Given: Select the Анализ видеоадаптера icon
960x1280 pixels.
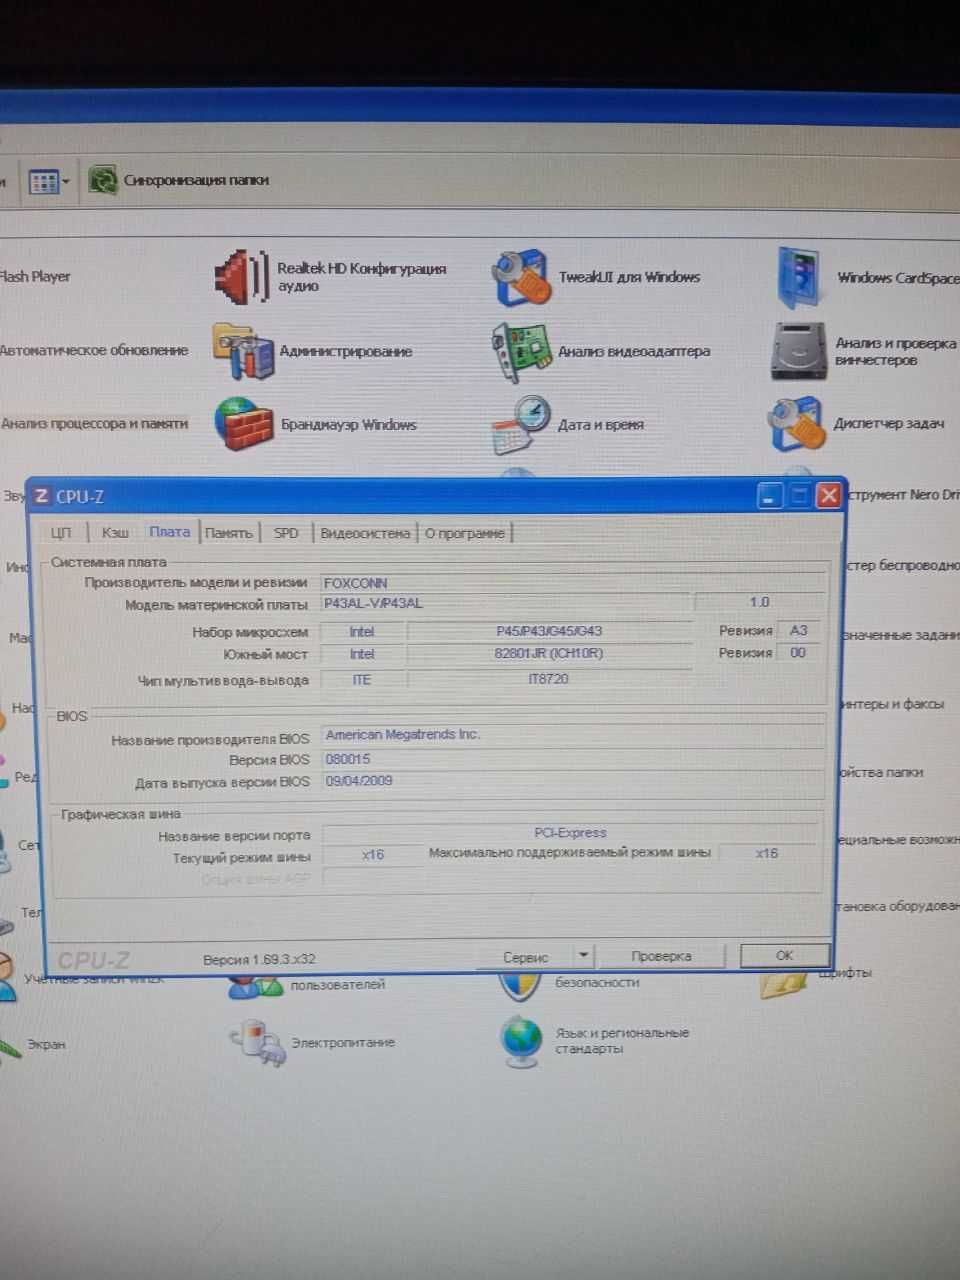Looking at the screenshot, I should point(521,351).
